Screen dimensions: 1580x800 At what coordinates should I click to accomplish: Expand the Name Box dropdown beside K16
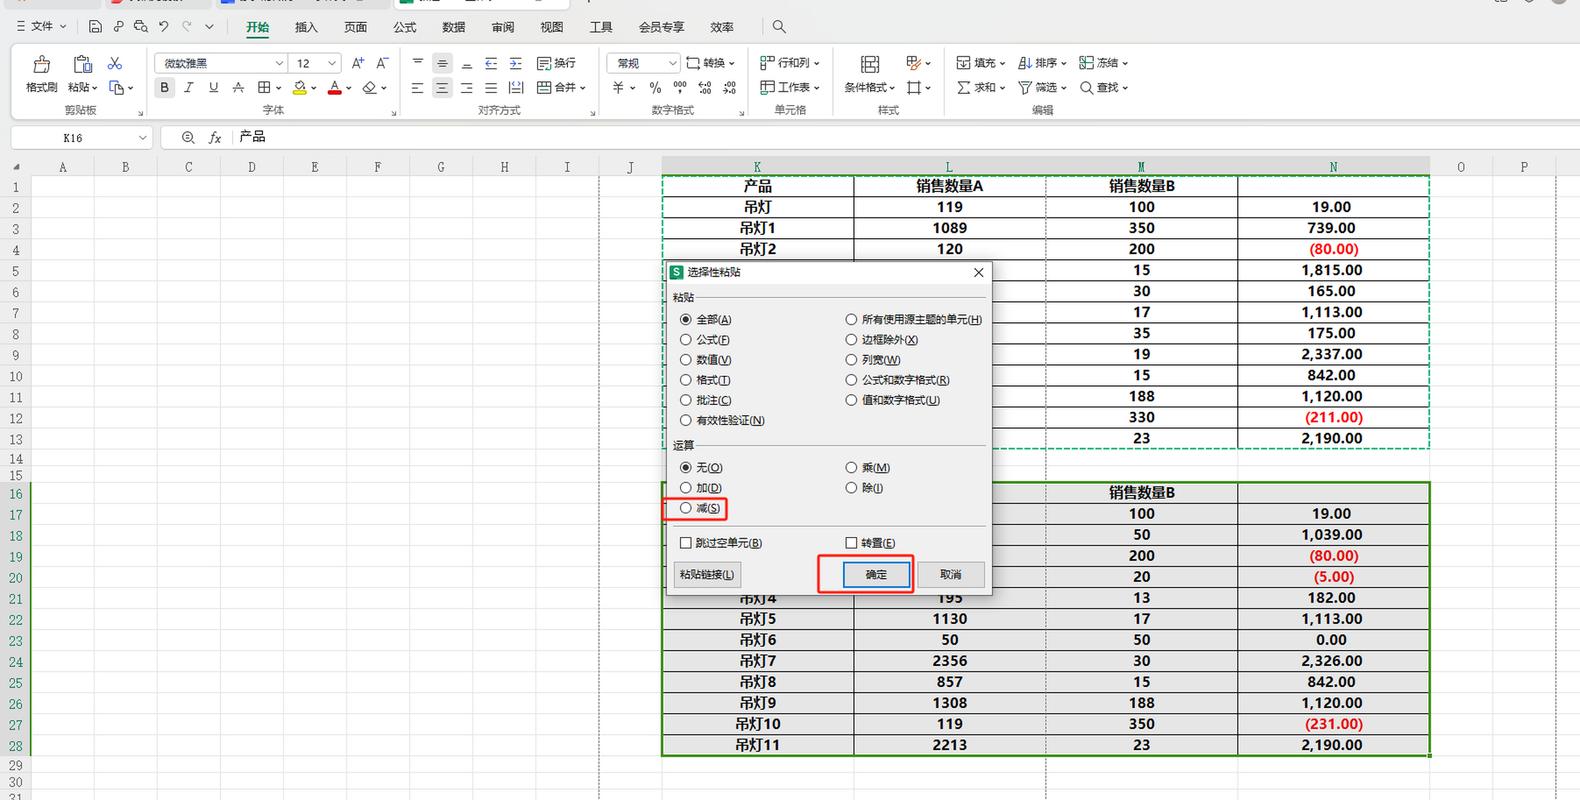click(x=142, y=138)
